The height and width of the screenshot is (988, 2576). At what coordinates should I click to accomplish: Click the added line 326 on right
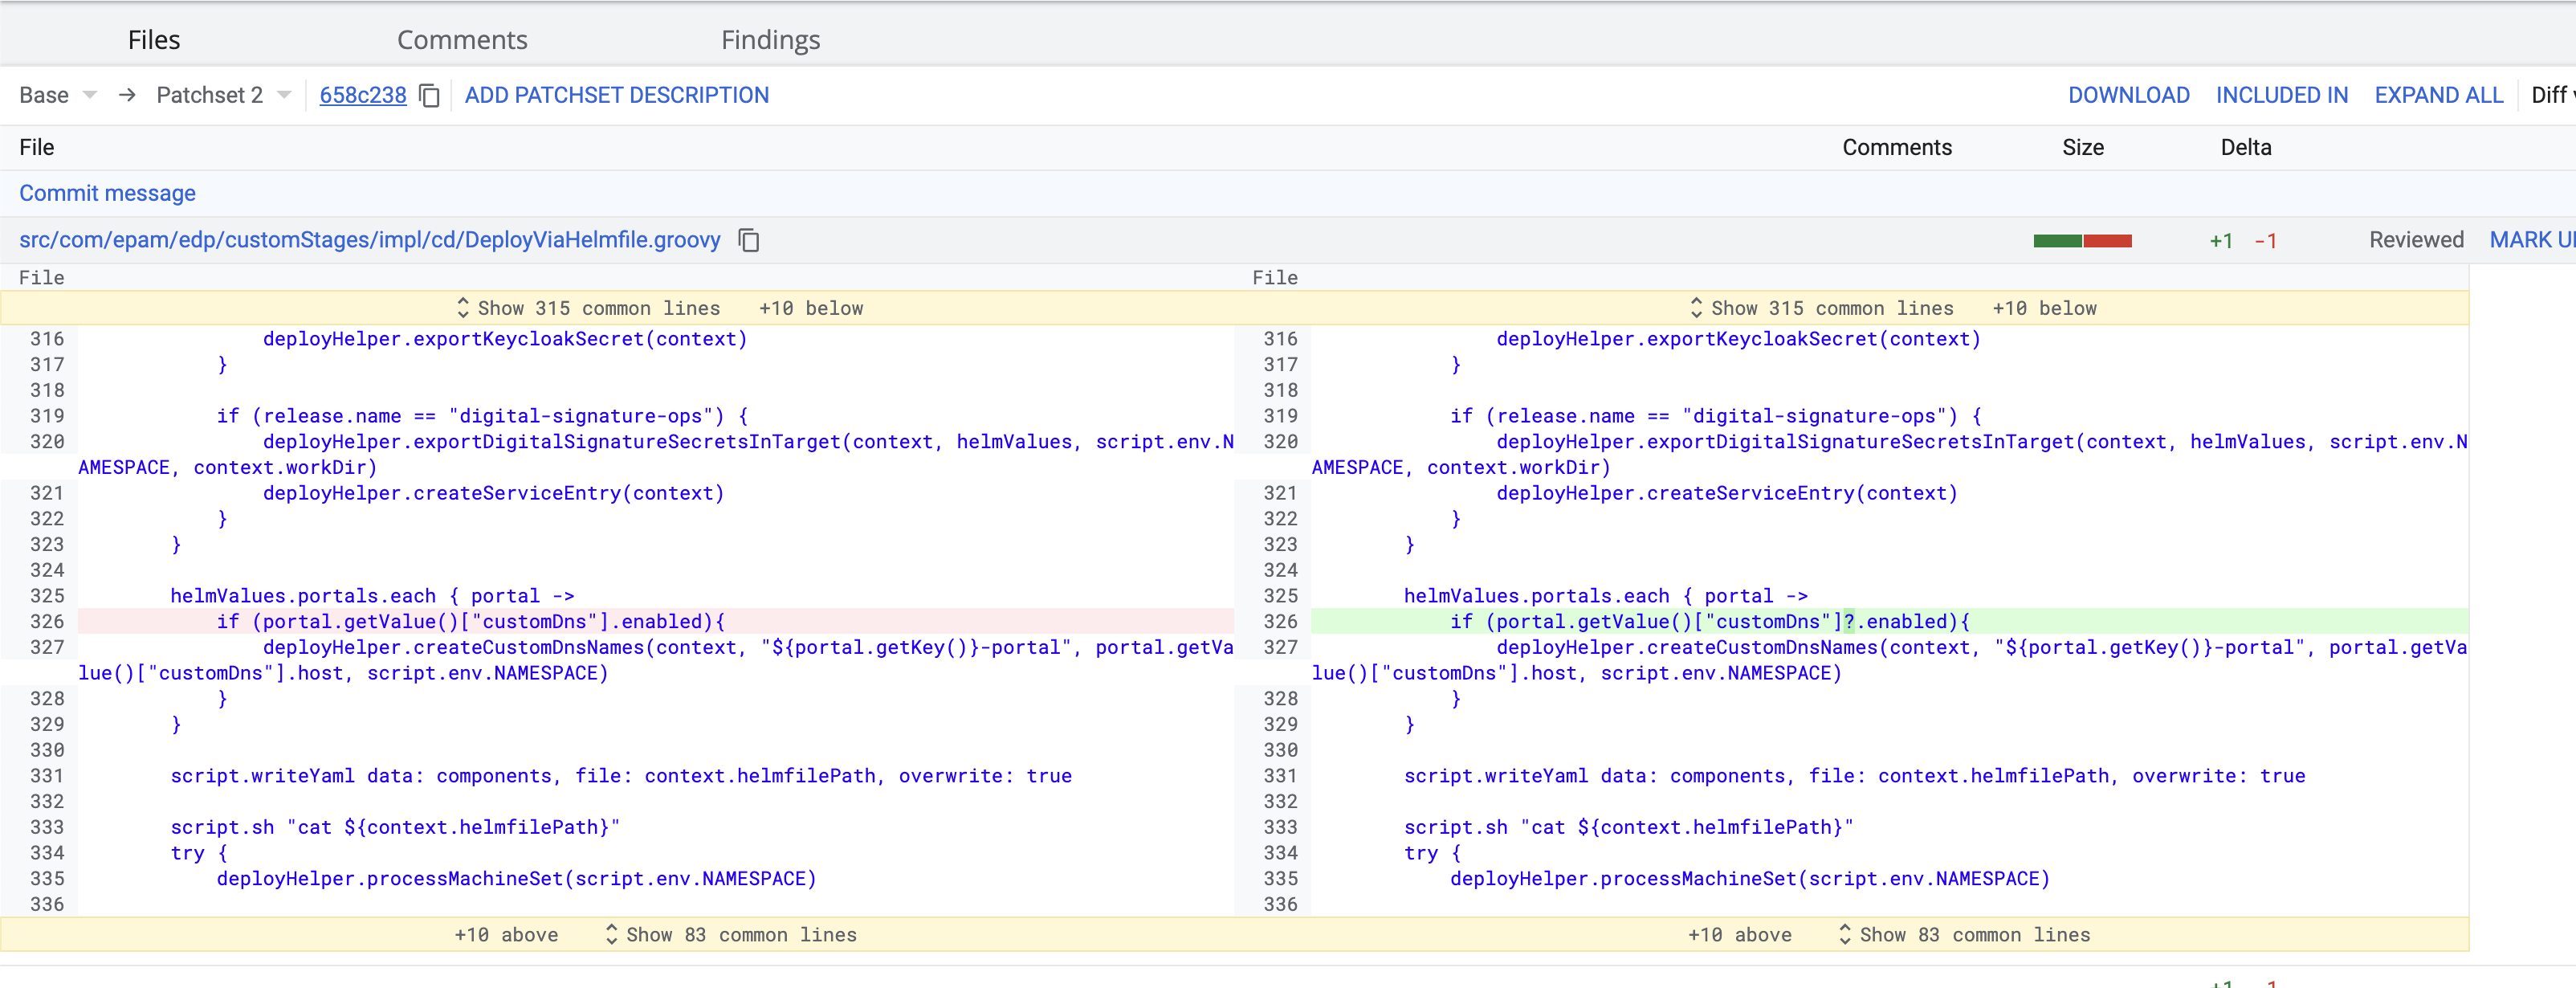1889,622
